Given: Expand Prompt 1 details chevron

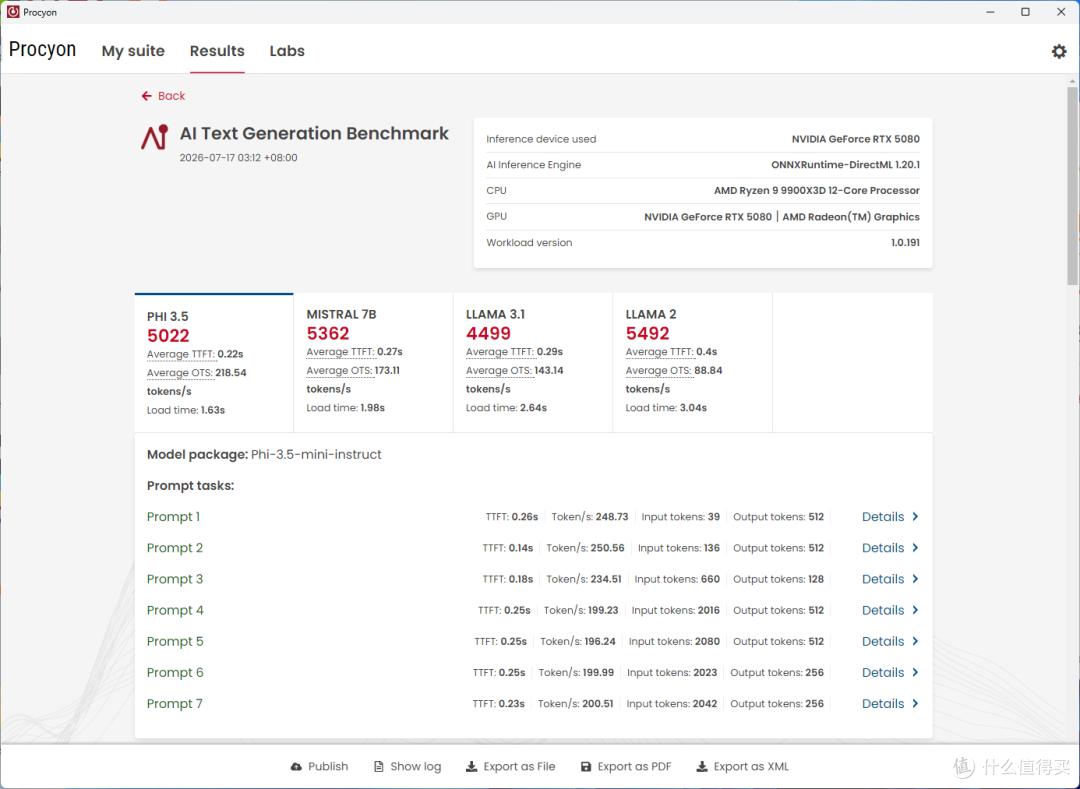Looking at the screenshot, I should (915, 516).
